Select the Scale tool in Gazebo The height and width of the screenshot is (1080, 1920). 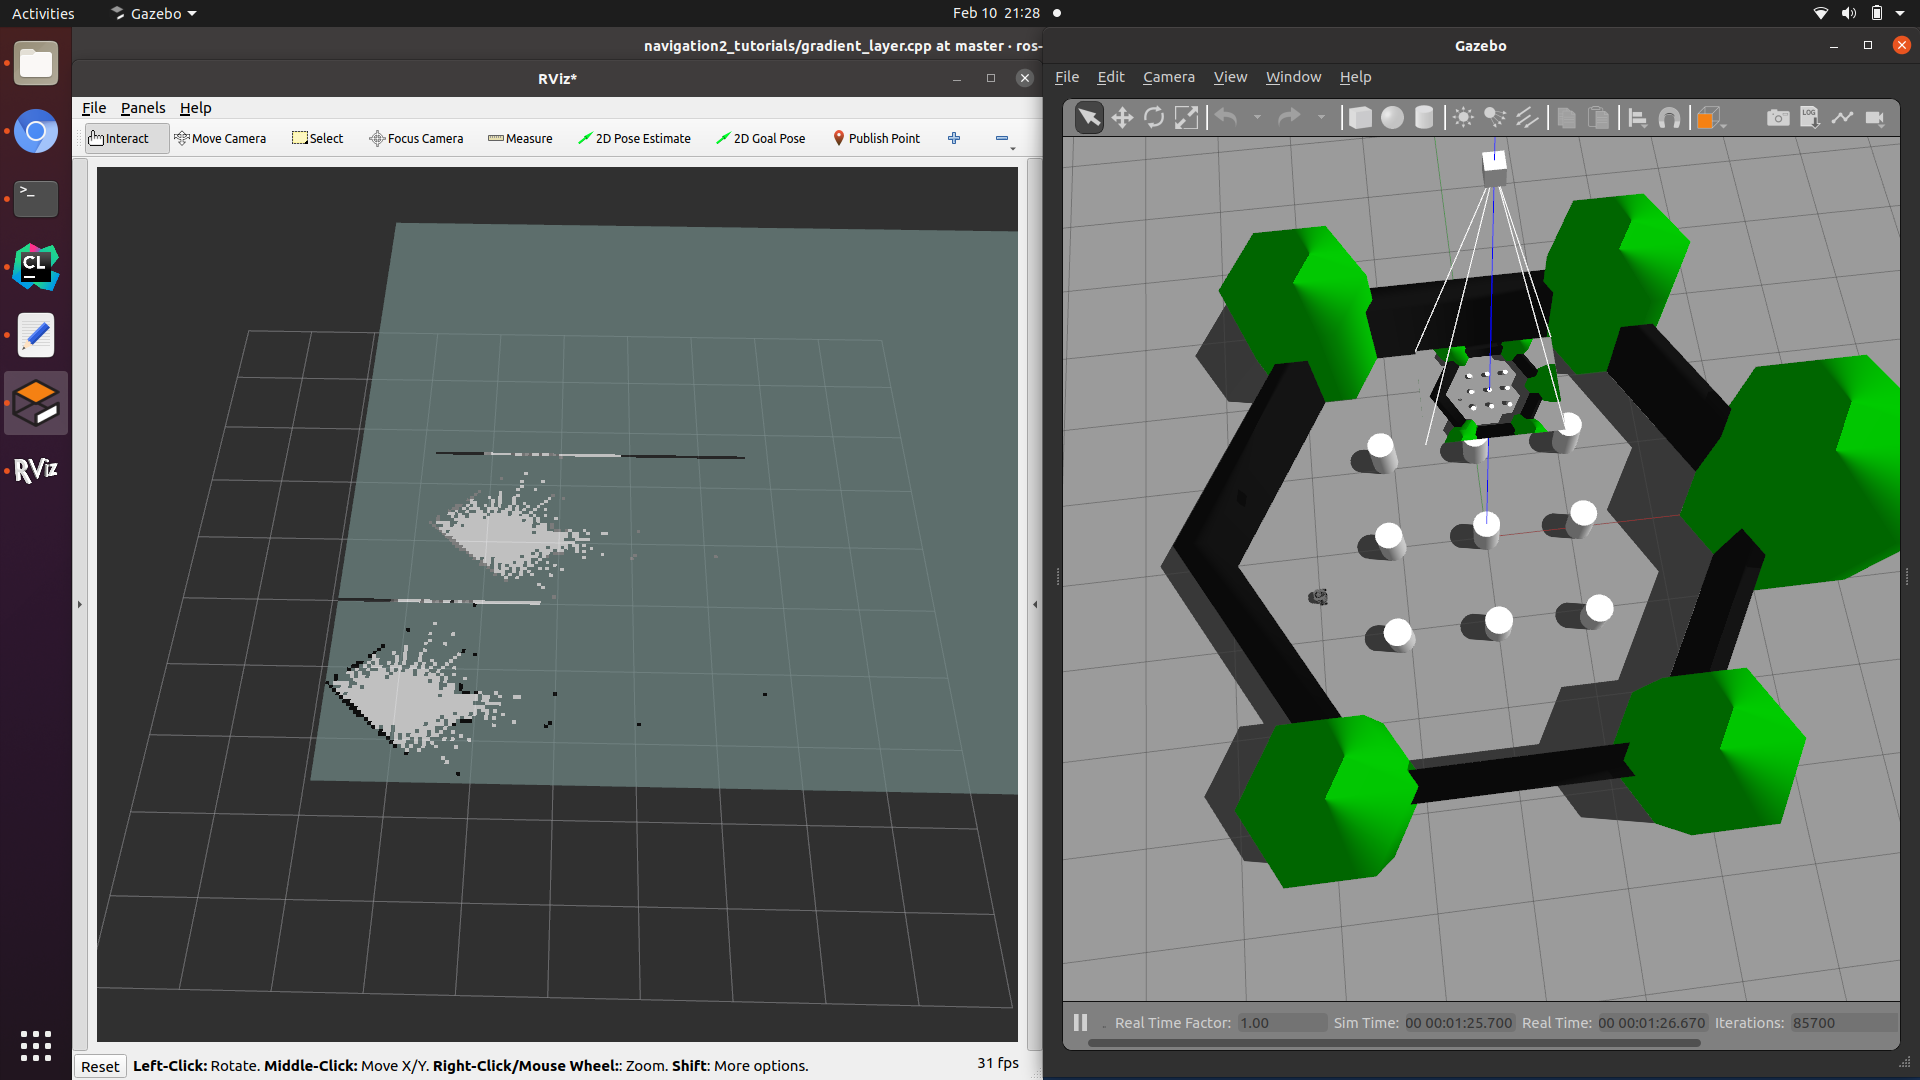[x=1187, y=117]
